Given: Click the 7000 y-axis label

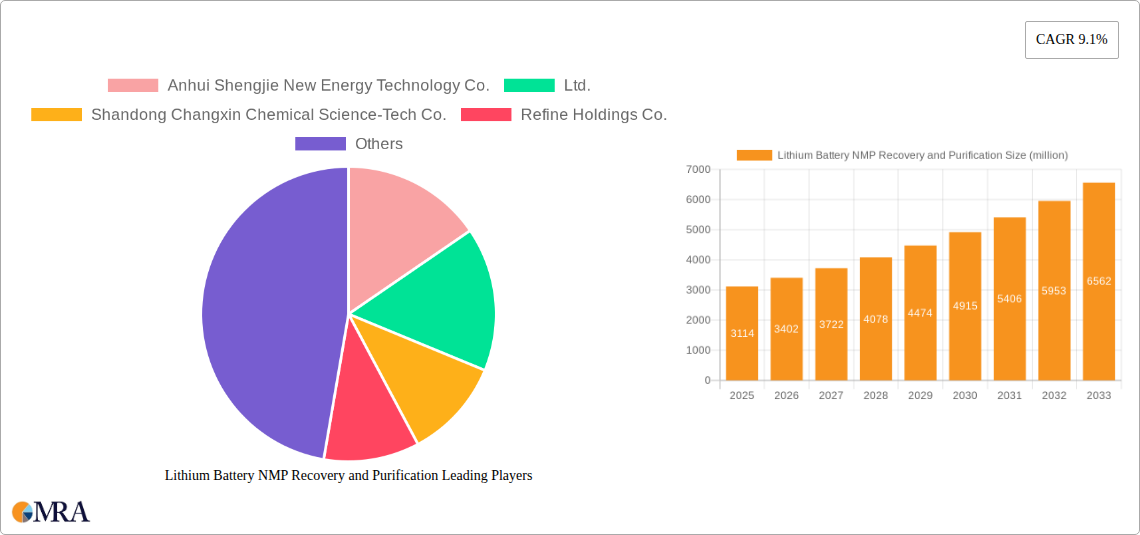Looking at the screenshot, I should pos(698,169).
